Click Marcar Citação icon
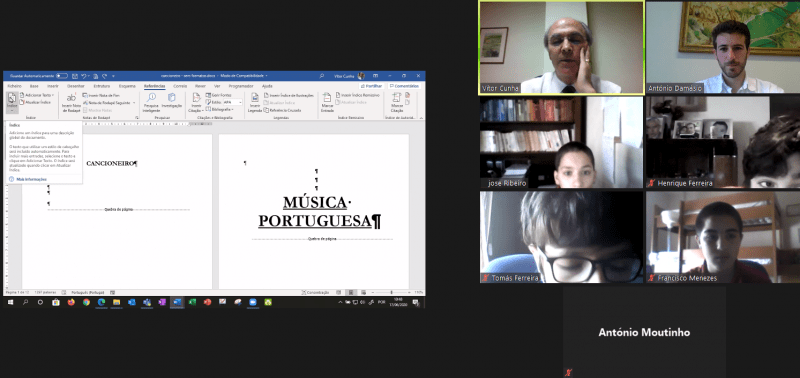The width and height of the screenshot is (800, 378). click(x=397, y=102)
